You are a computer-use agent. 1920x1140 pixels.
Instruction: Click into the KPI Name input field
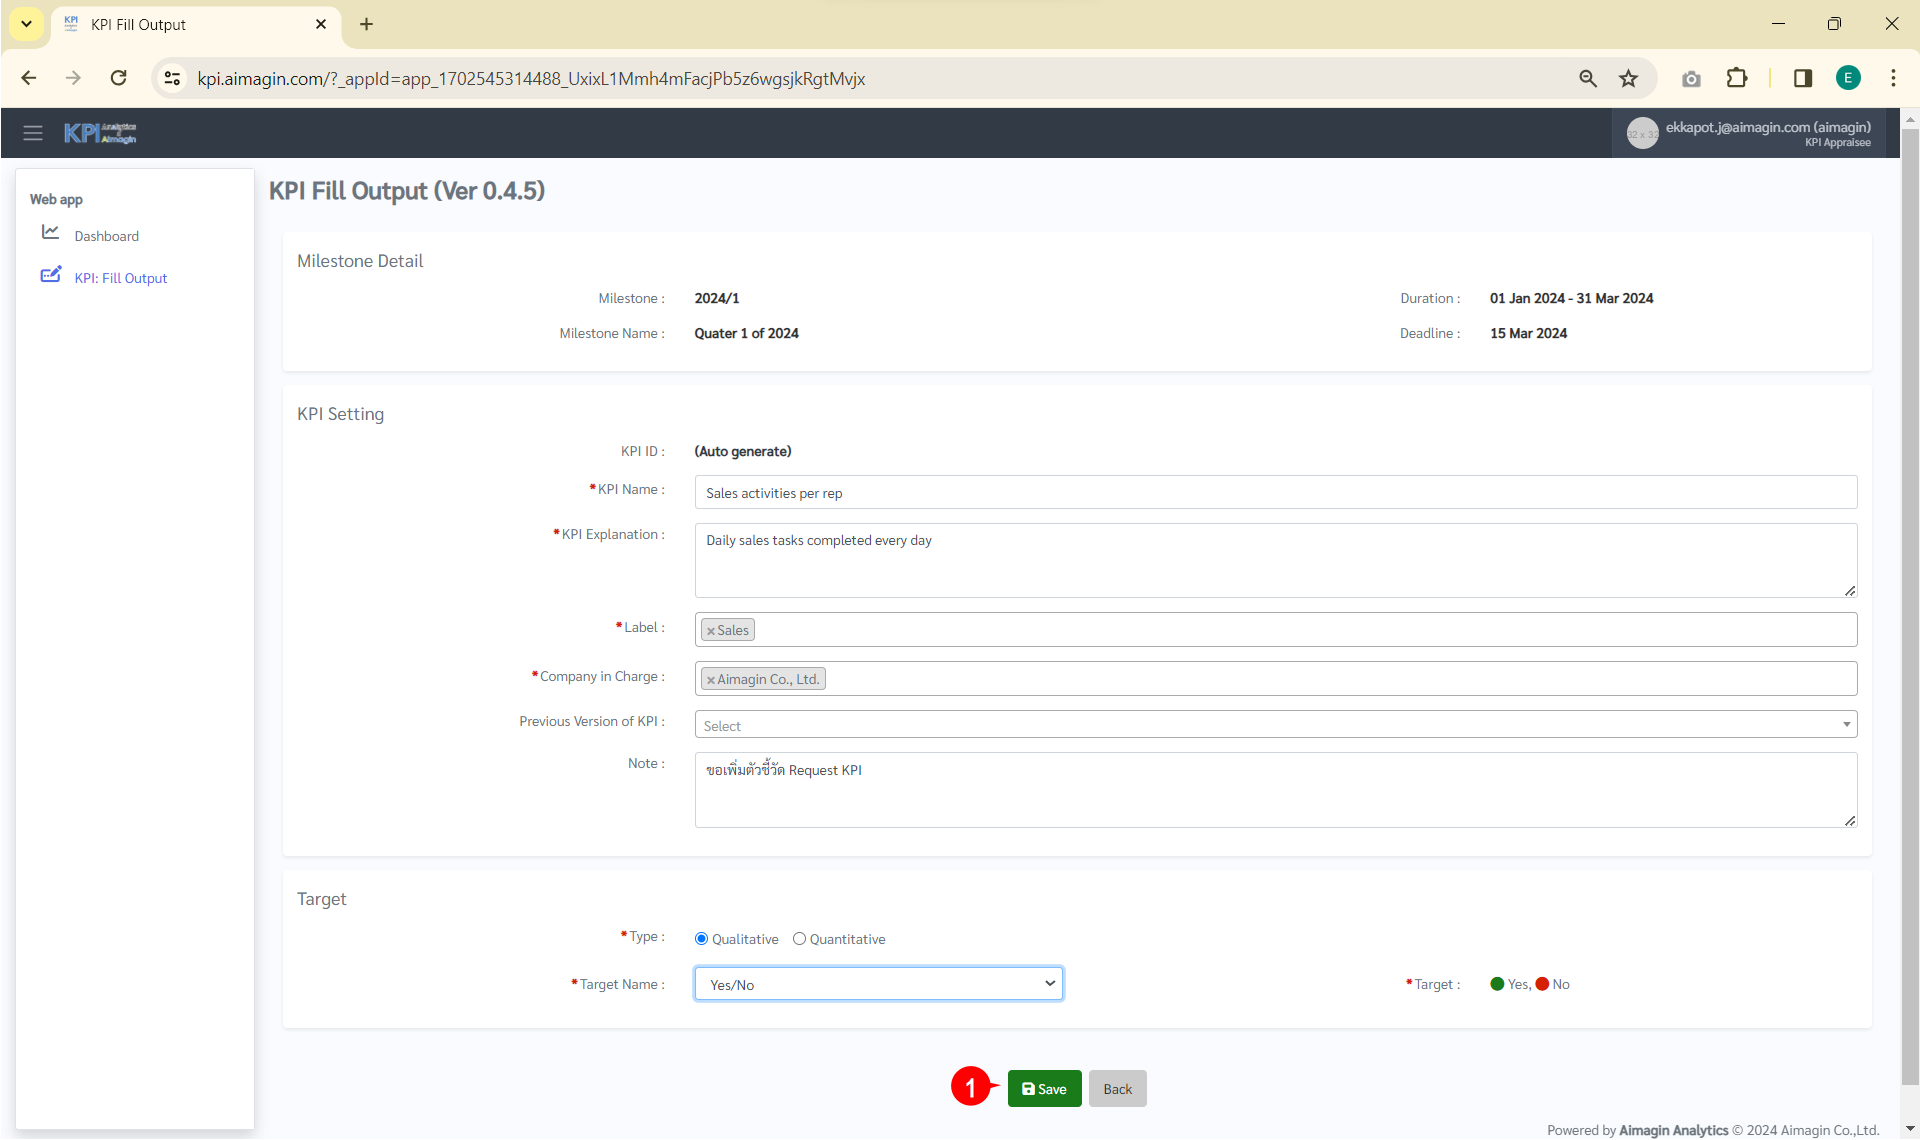point(1275,493)
